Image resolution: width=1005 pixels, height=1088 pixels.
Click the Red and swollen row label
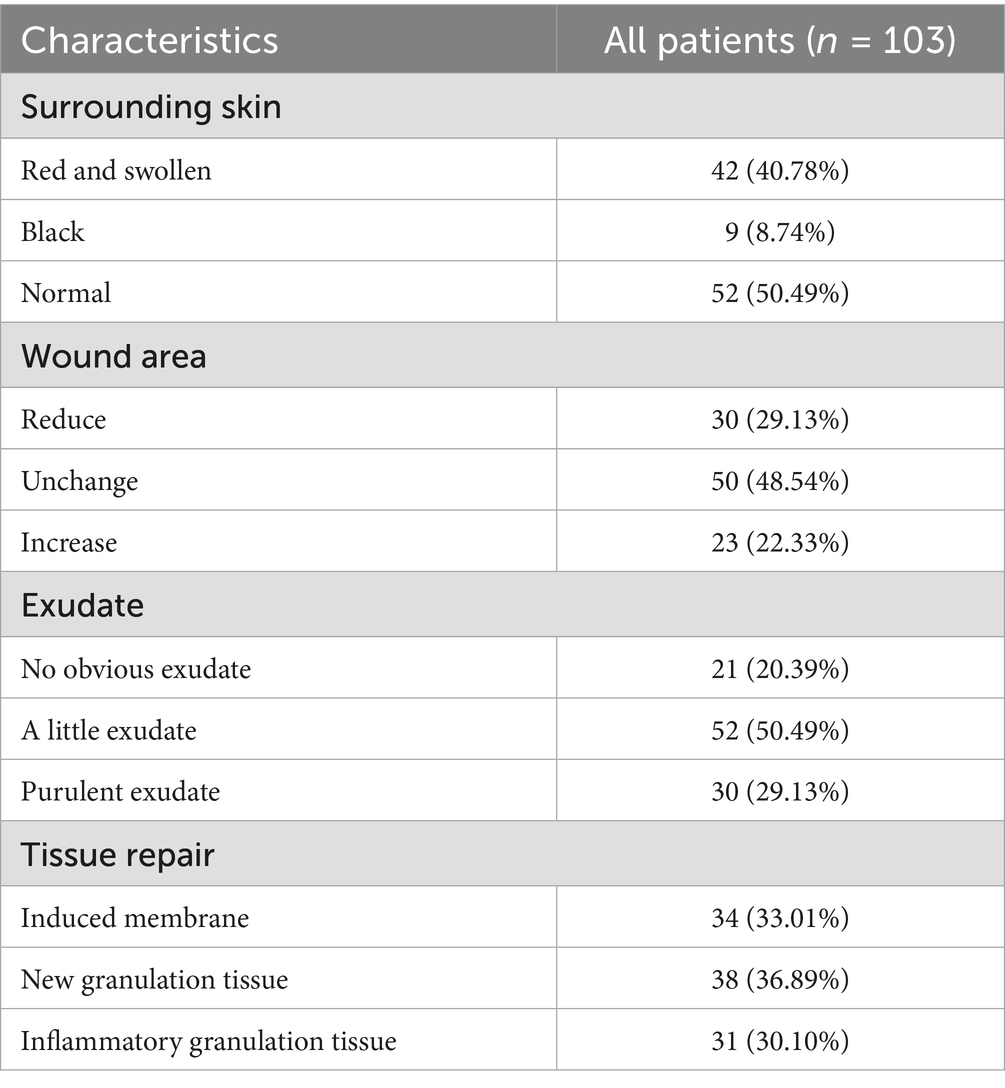[x=116, y=170]
